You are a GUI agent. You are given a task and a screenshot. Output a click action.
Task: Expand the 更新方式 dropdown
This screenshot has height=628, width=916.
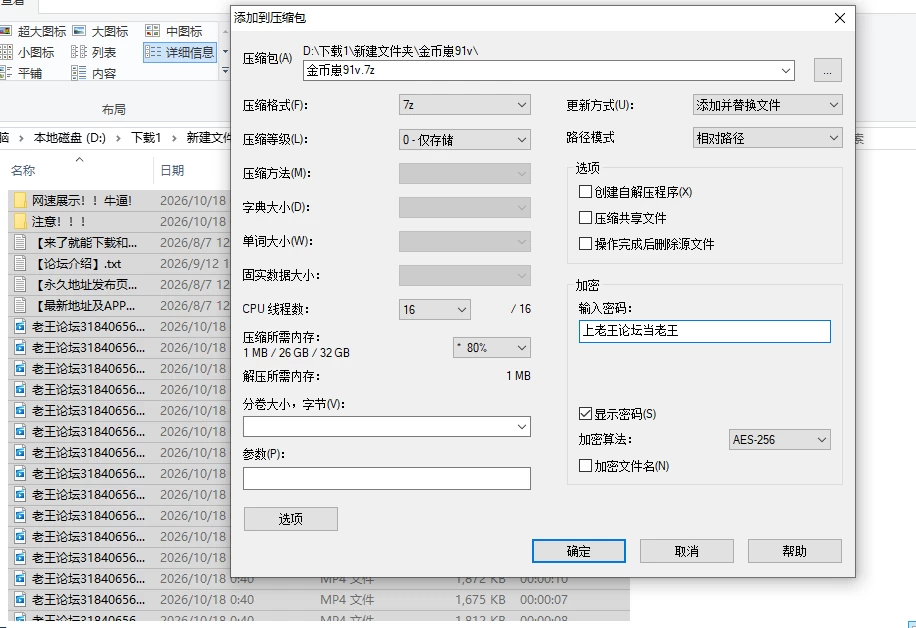(767, 105)
